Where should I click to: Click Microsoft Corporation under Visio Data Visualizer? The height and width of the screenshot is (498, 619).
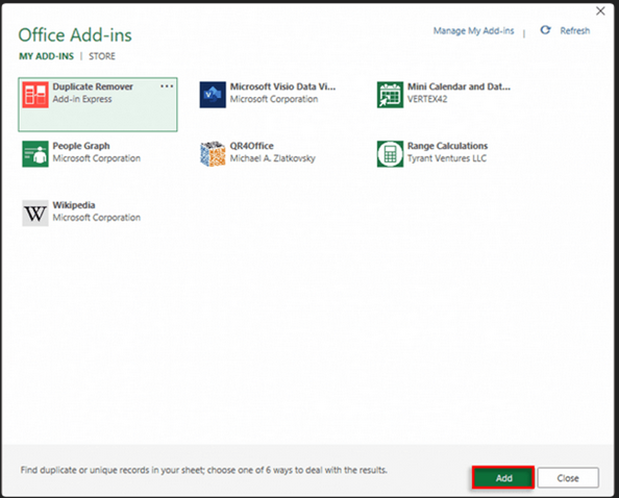pos(274,99)
